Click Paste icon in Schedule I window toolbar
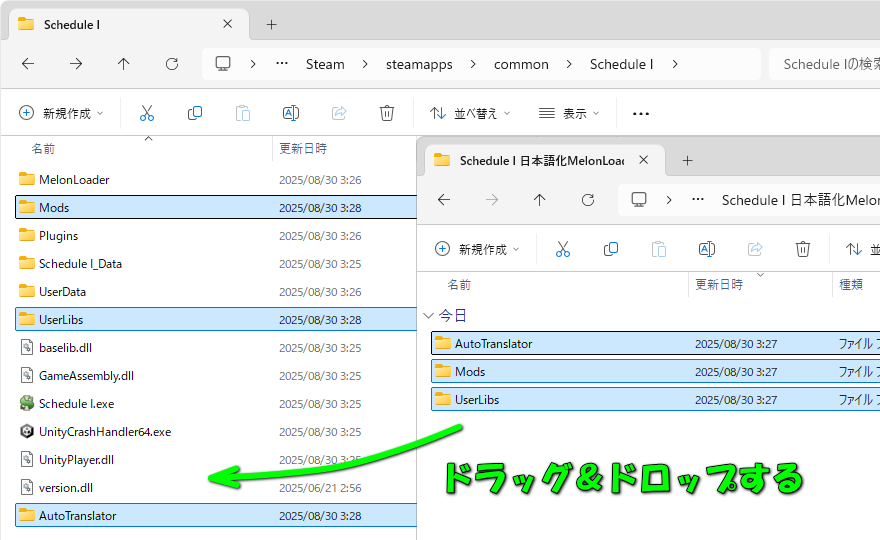Image resolution: width=880 pixels, height=540 pixels. coord(242,113)
